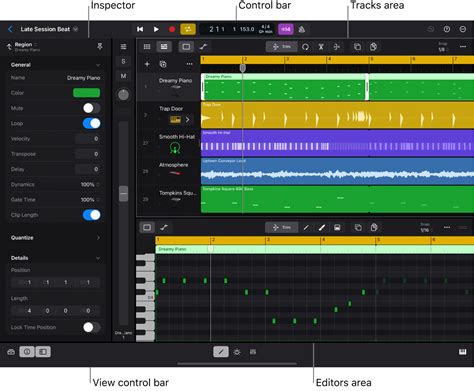The height and width of the screenshot is (391, 474).
Task: Open the help button in control bar
Action: coord(447,29)
